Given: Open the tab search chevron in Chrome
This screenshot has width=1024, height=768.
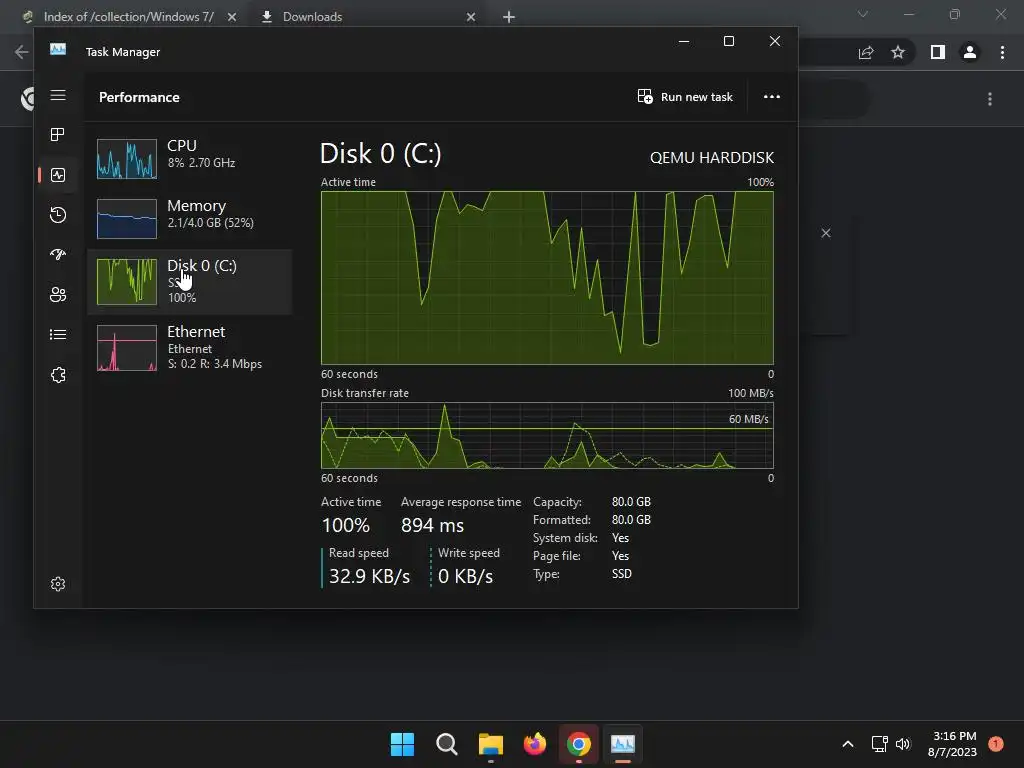Looking at the screenshot, I should tap(863, 14).
